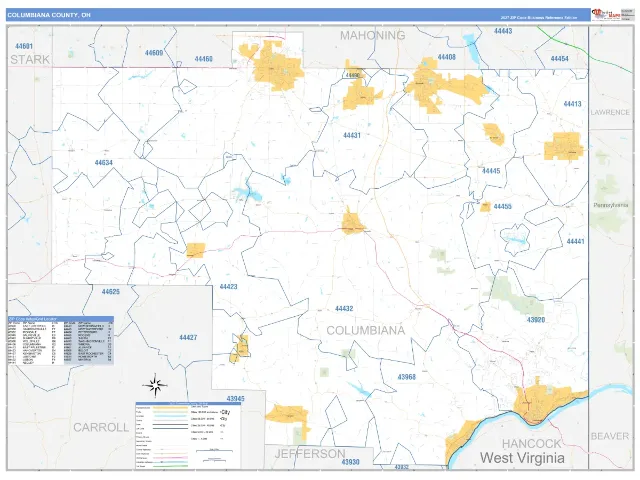
Task: Click the orange swatch in the map legend
Action: click(x=170, y=408)
